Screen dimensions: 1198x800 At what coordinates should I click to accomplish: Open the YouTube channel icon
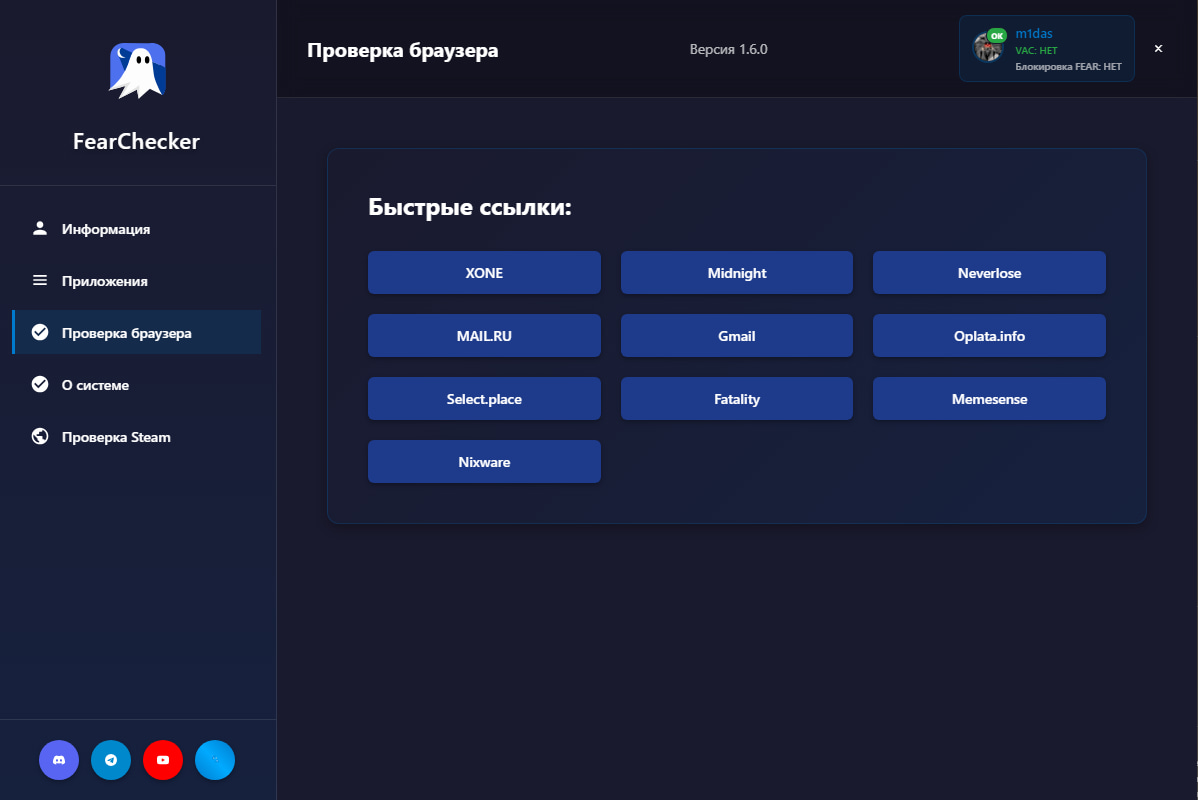(x=163, y=760)
